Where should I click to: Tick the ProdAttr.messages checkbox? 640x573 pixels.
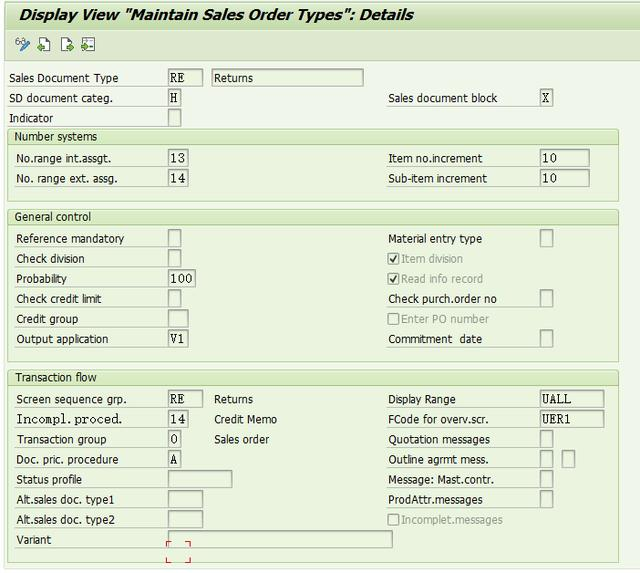(x=546, y=499)
